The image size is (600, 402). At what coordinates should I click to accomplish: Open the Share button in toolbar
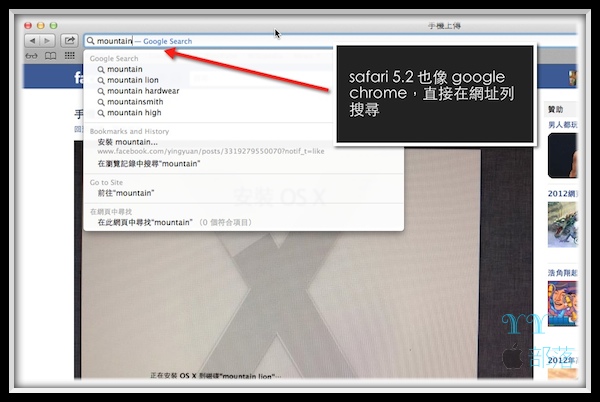[69, 40]
